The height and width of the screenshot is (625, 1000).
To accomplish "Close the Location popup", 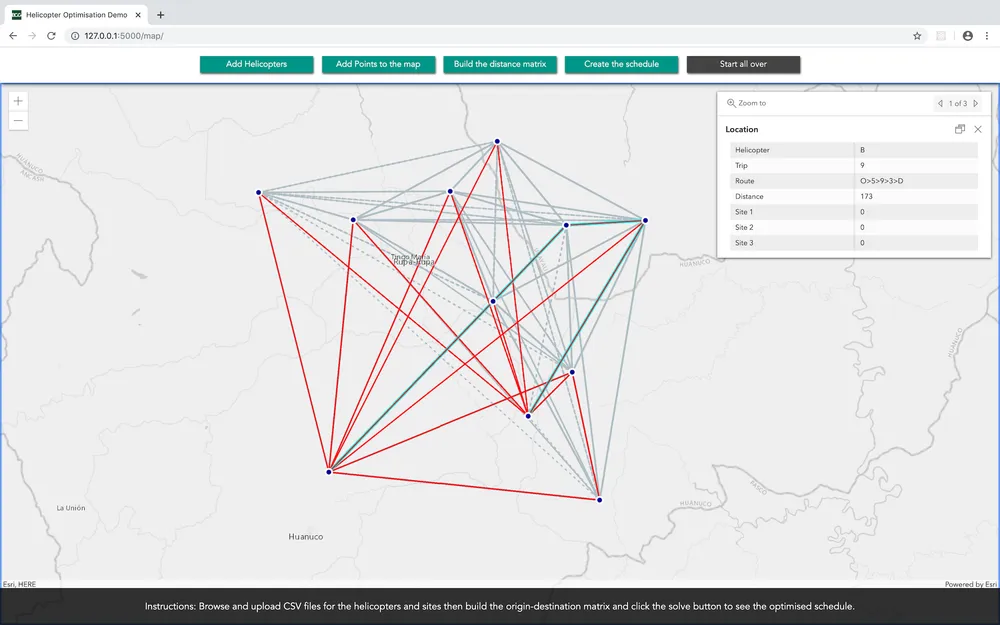I will coord(978,129).
